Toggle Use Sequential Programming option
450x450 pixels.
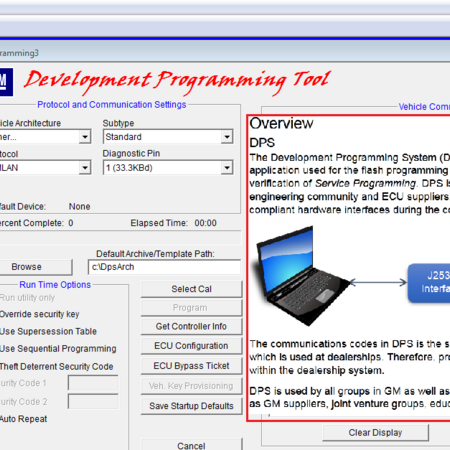(x=58, y=349)
